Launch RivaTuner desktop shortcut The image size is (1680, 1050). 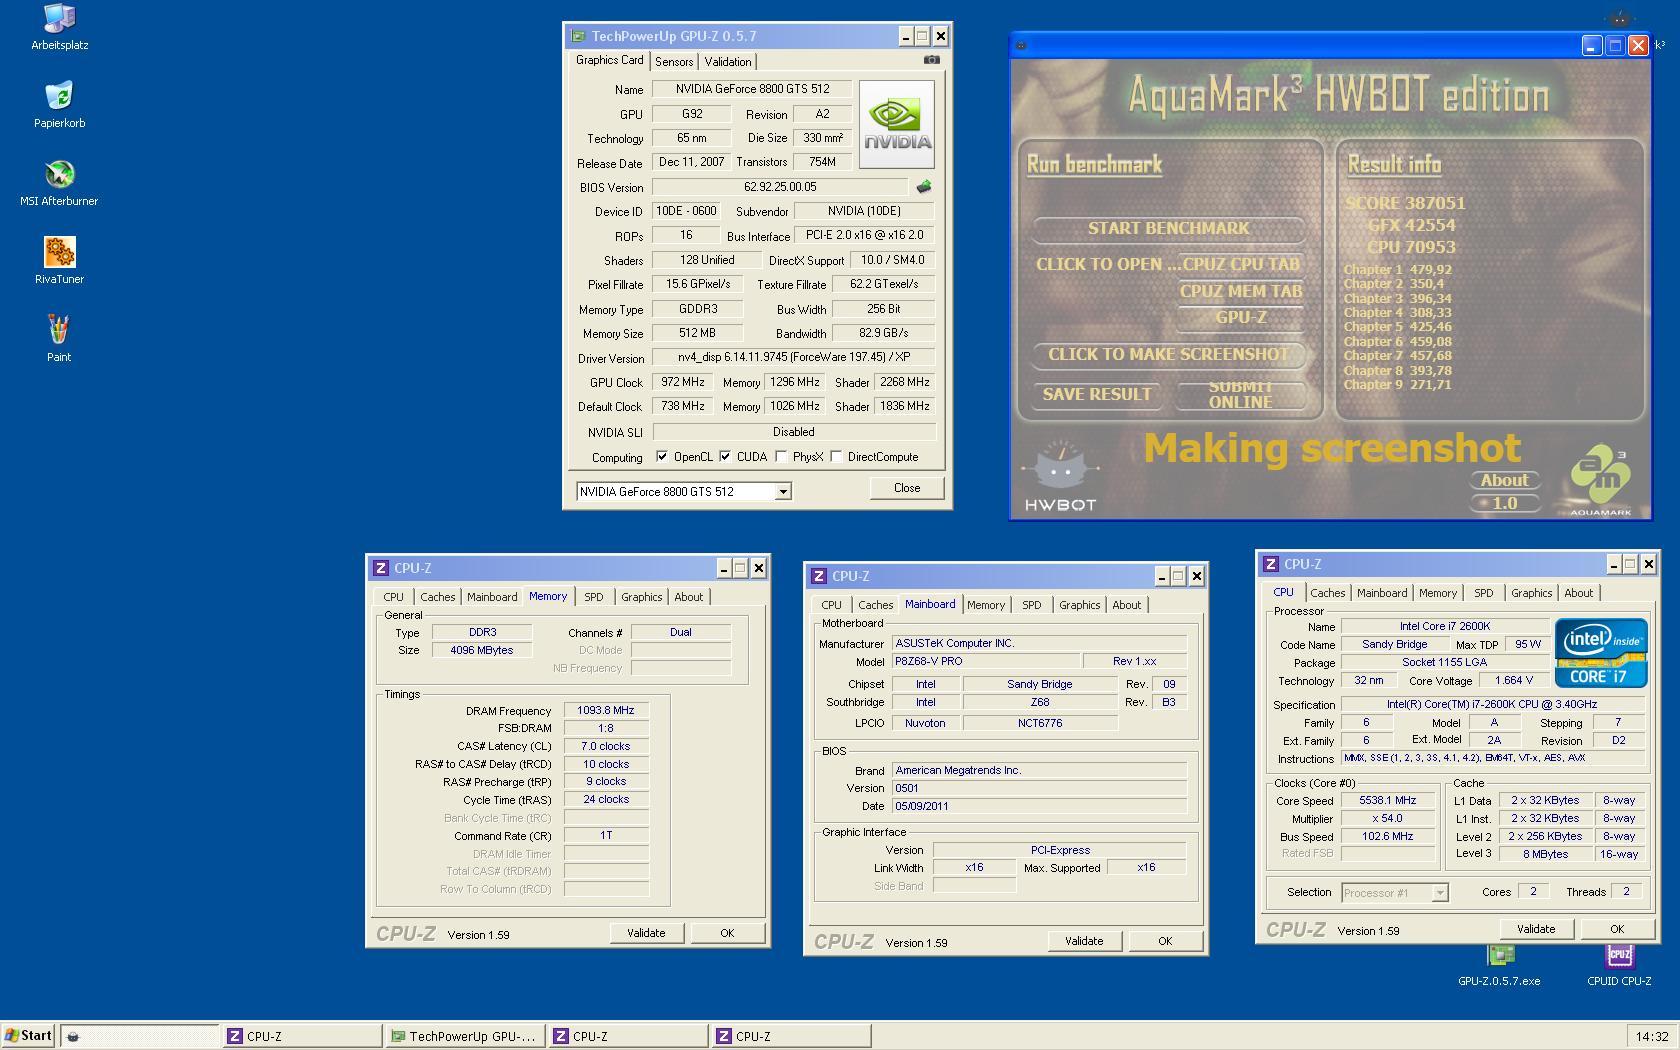pos(59,261)
